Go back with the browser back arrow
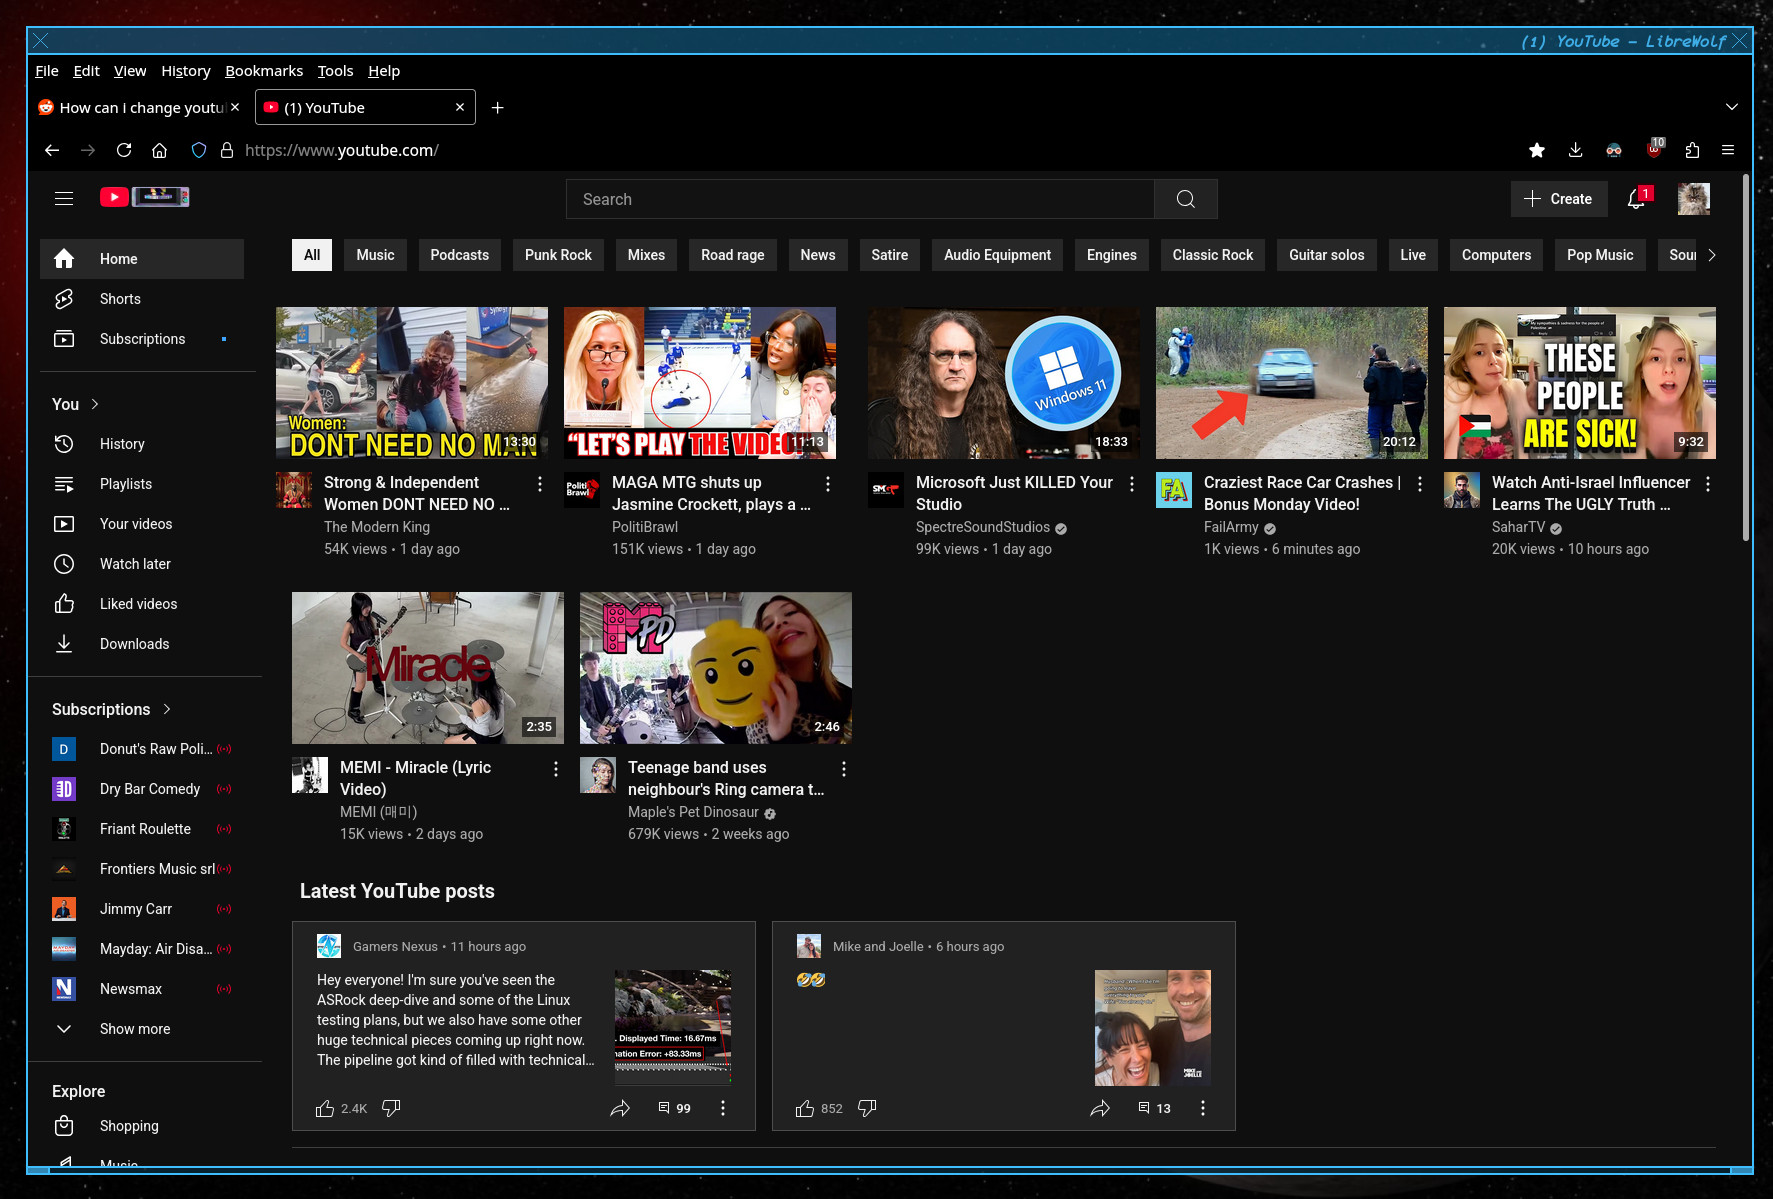This screenshot has width=1773, height=1199. 52,150
